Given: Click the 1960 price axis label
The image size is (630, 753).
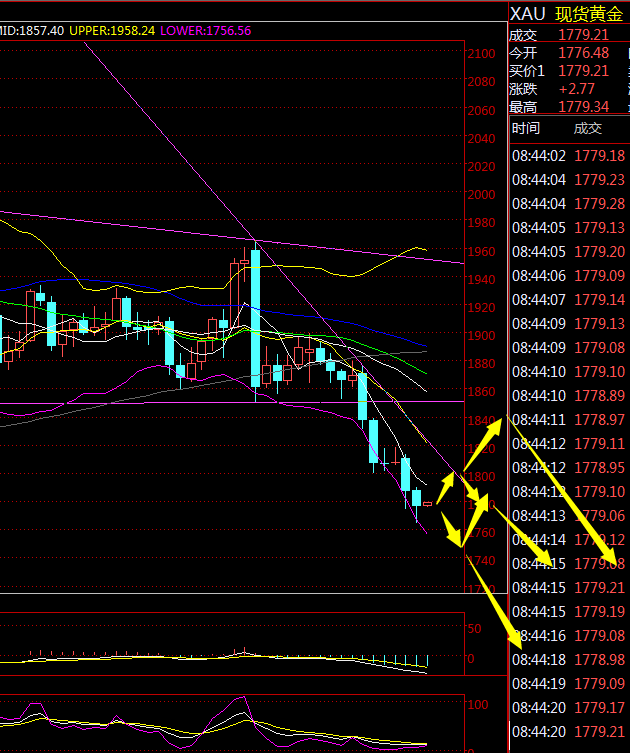Looking at the screenshot, I should pos(481,251).
